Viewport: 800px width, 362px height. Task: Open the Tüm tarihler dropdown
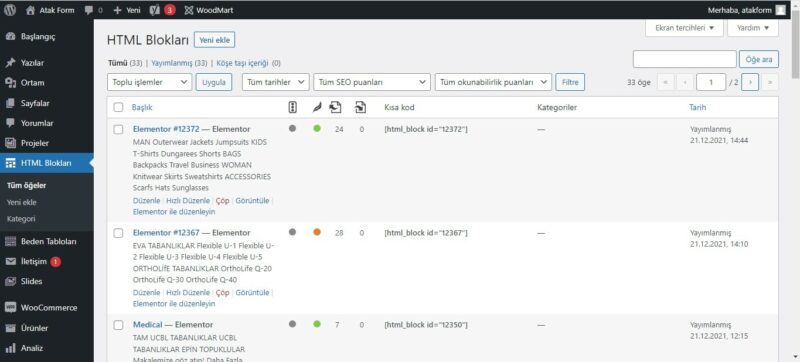tap(276, 82)
